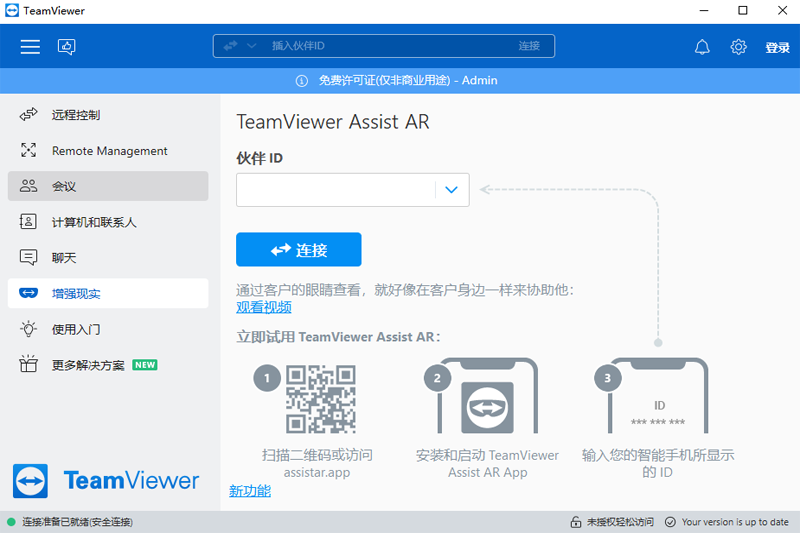Select 增强现实 in the sidebar

(x=108, y=293)
